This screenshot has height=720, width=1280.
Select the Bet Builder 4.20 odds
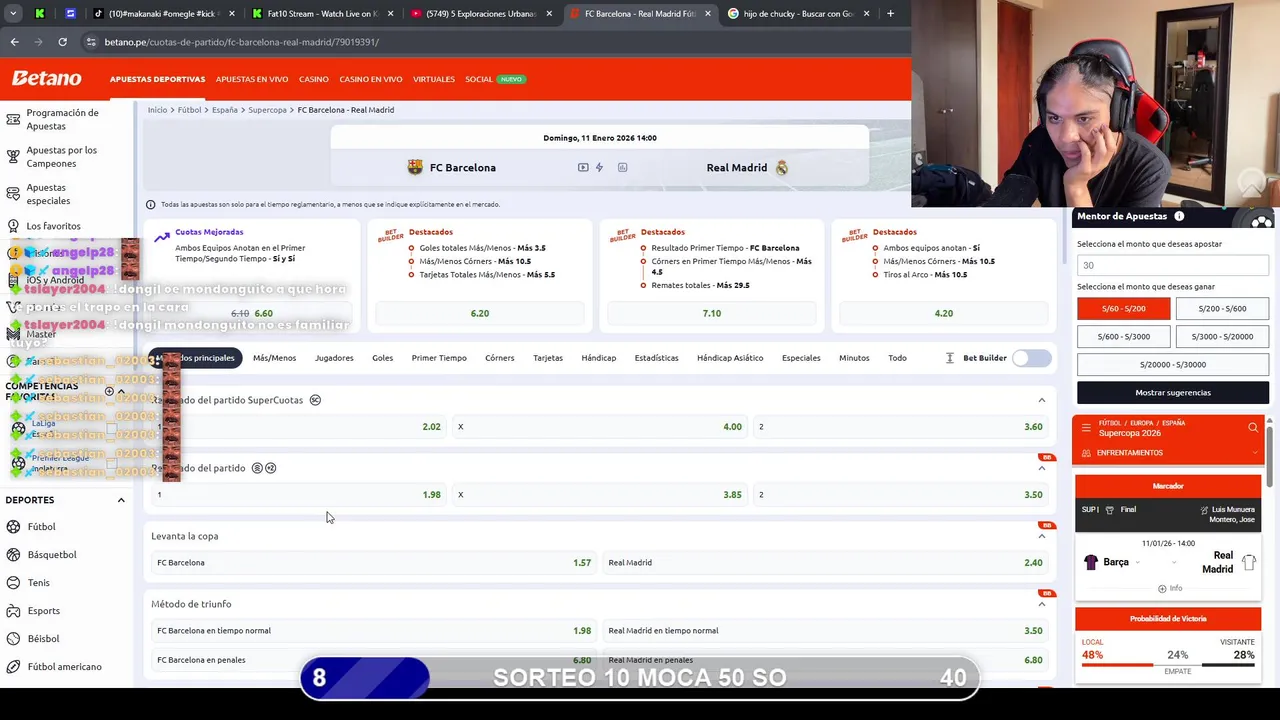click(943, 313)
